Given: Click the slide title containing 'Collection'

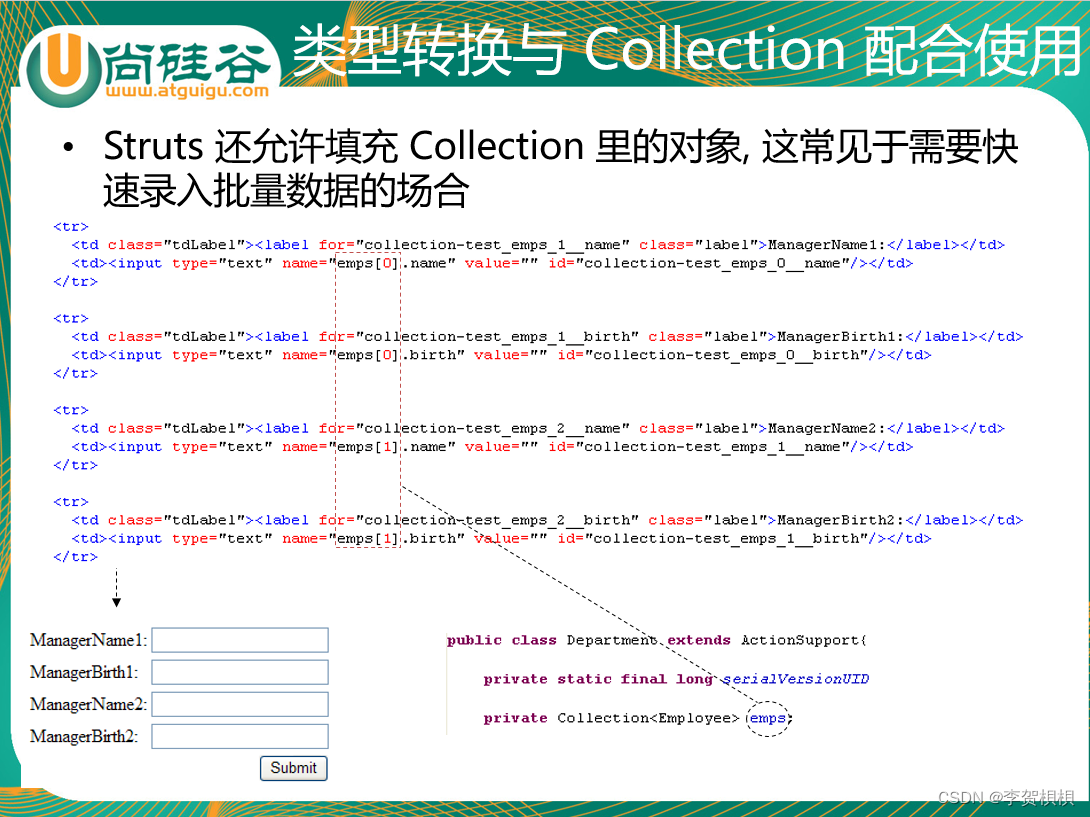Looking at the screenshot, I should point(687,49).
